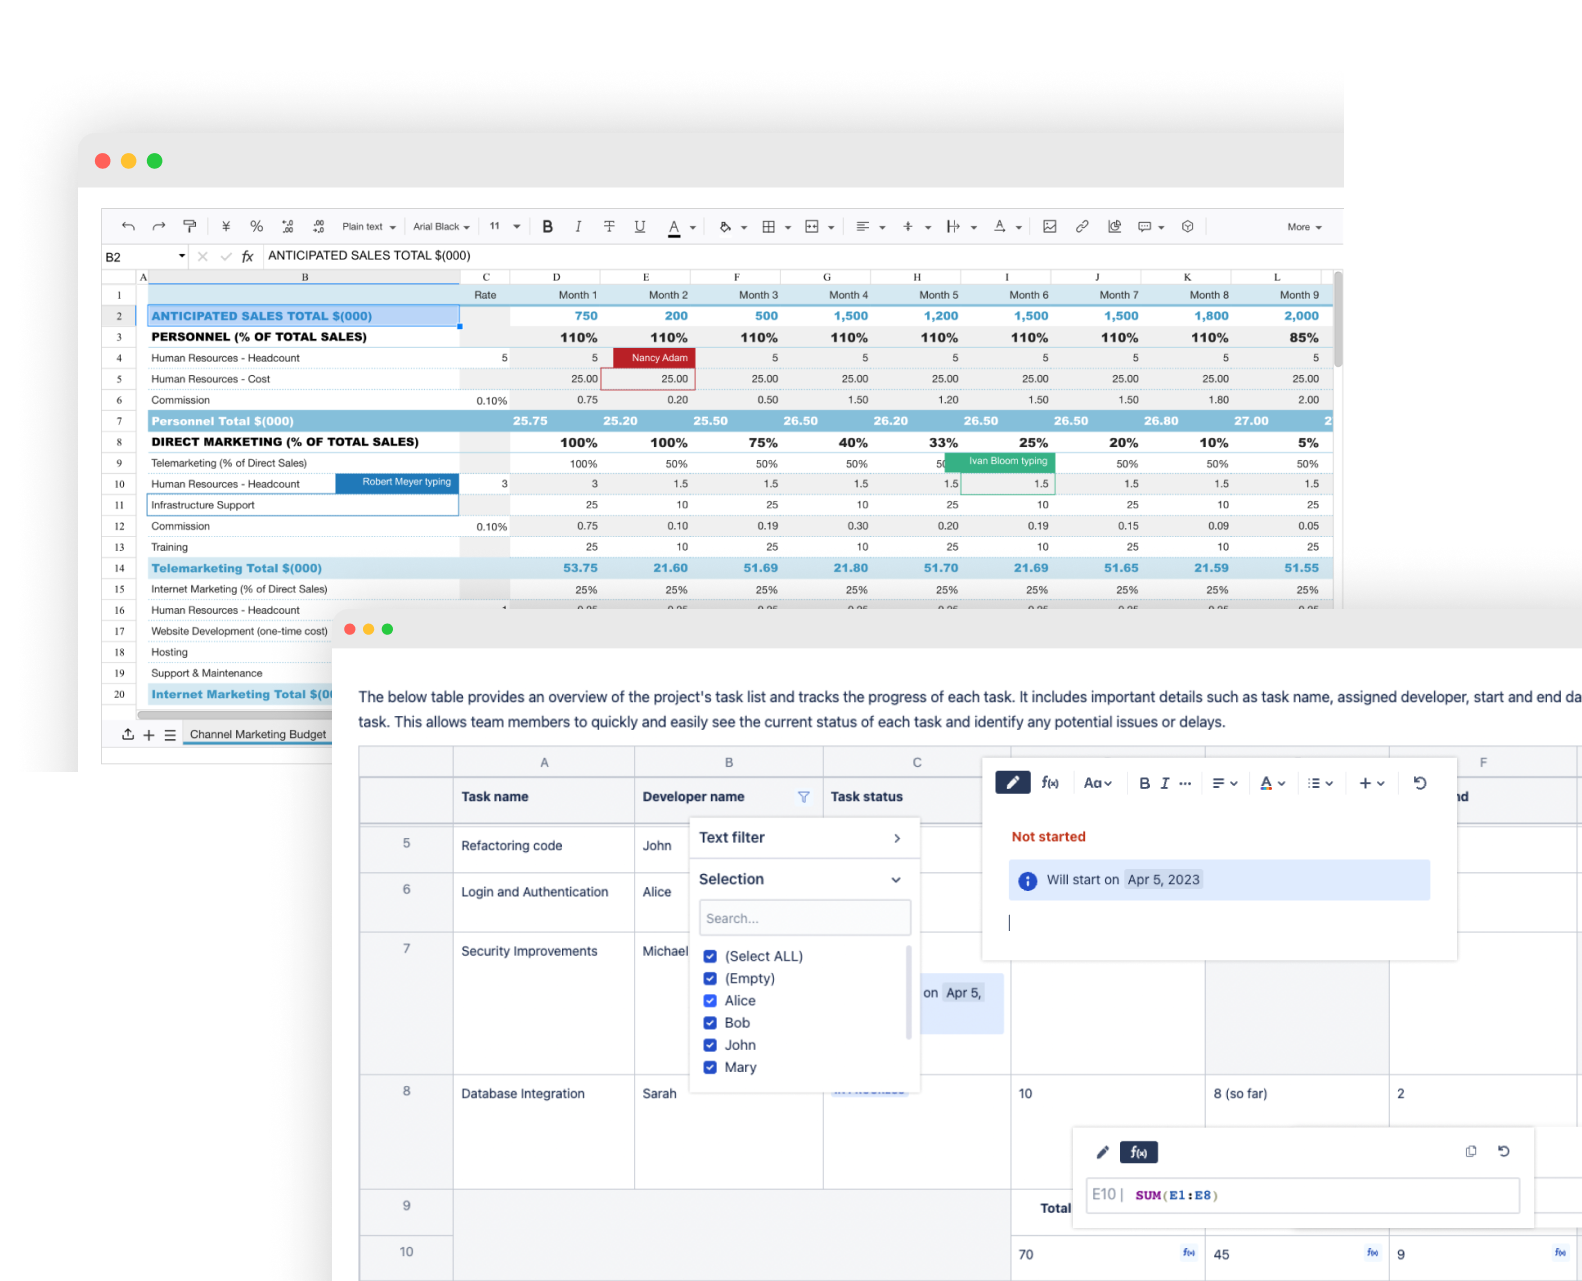This screenshot has width=1582, height=1281.
Task: Uncheck the (Select ALL) checkbox
Action: click(x=710, y=957)
